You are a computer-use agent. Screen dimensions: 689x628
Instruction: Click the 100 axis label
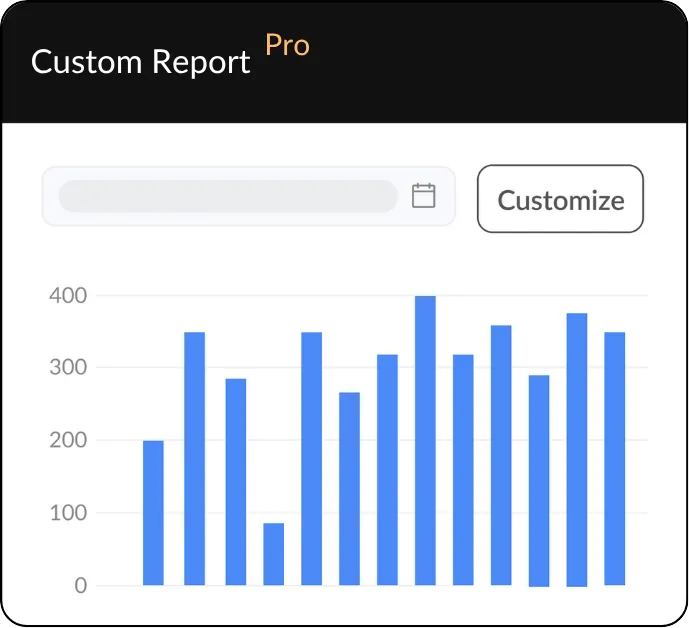(x=68, y=513)
